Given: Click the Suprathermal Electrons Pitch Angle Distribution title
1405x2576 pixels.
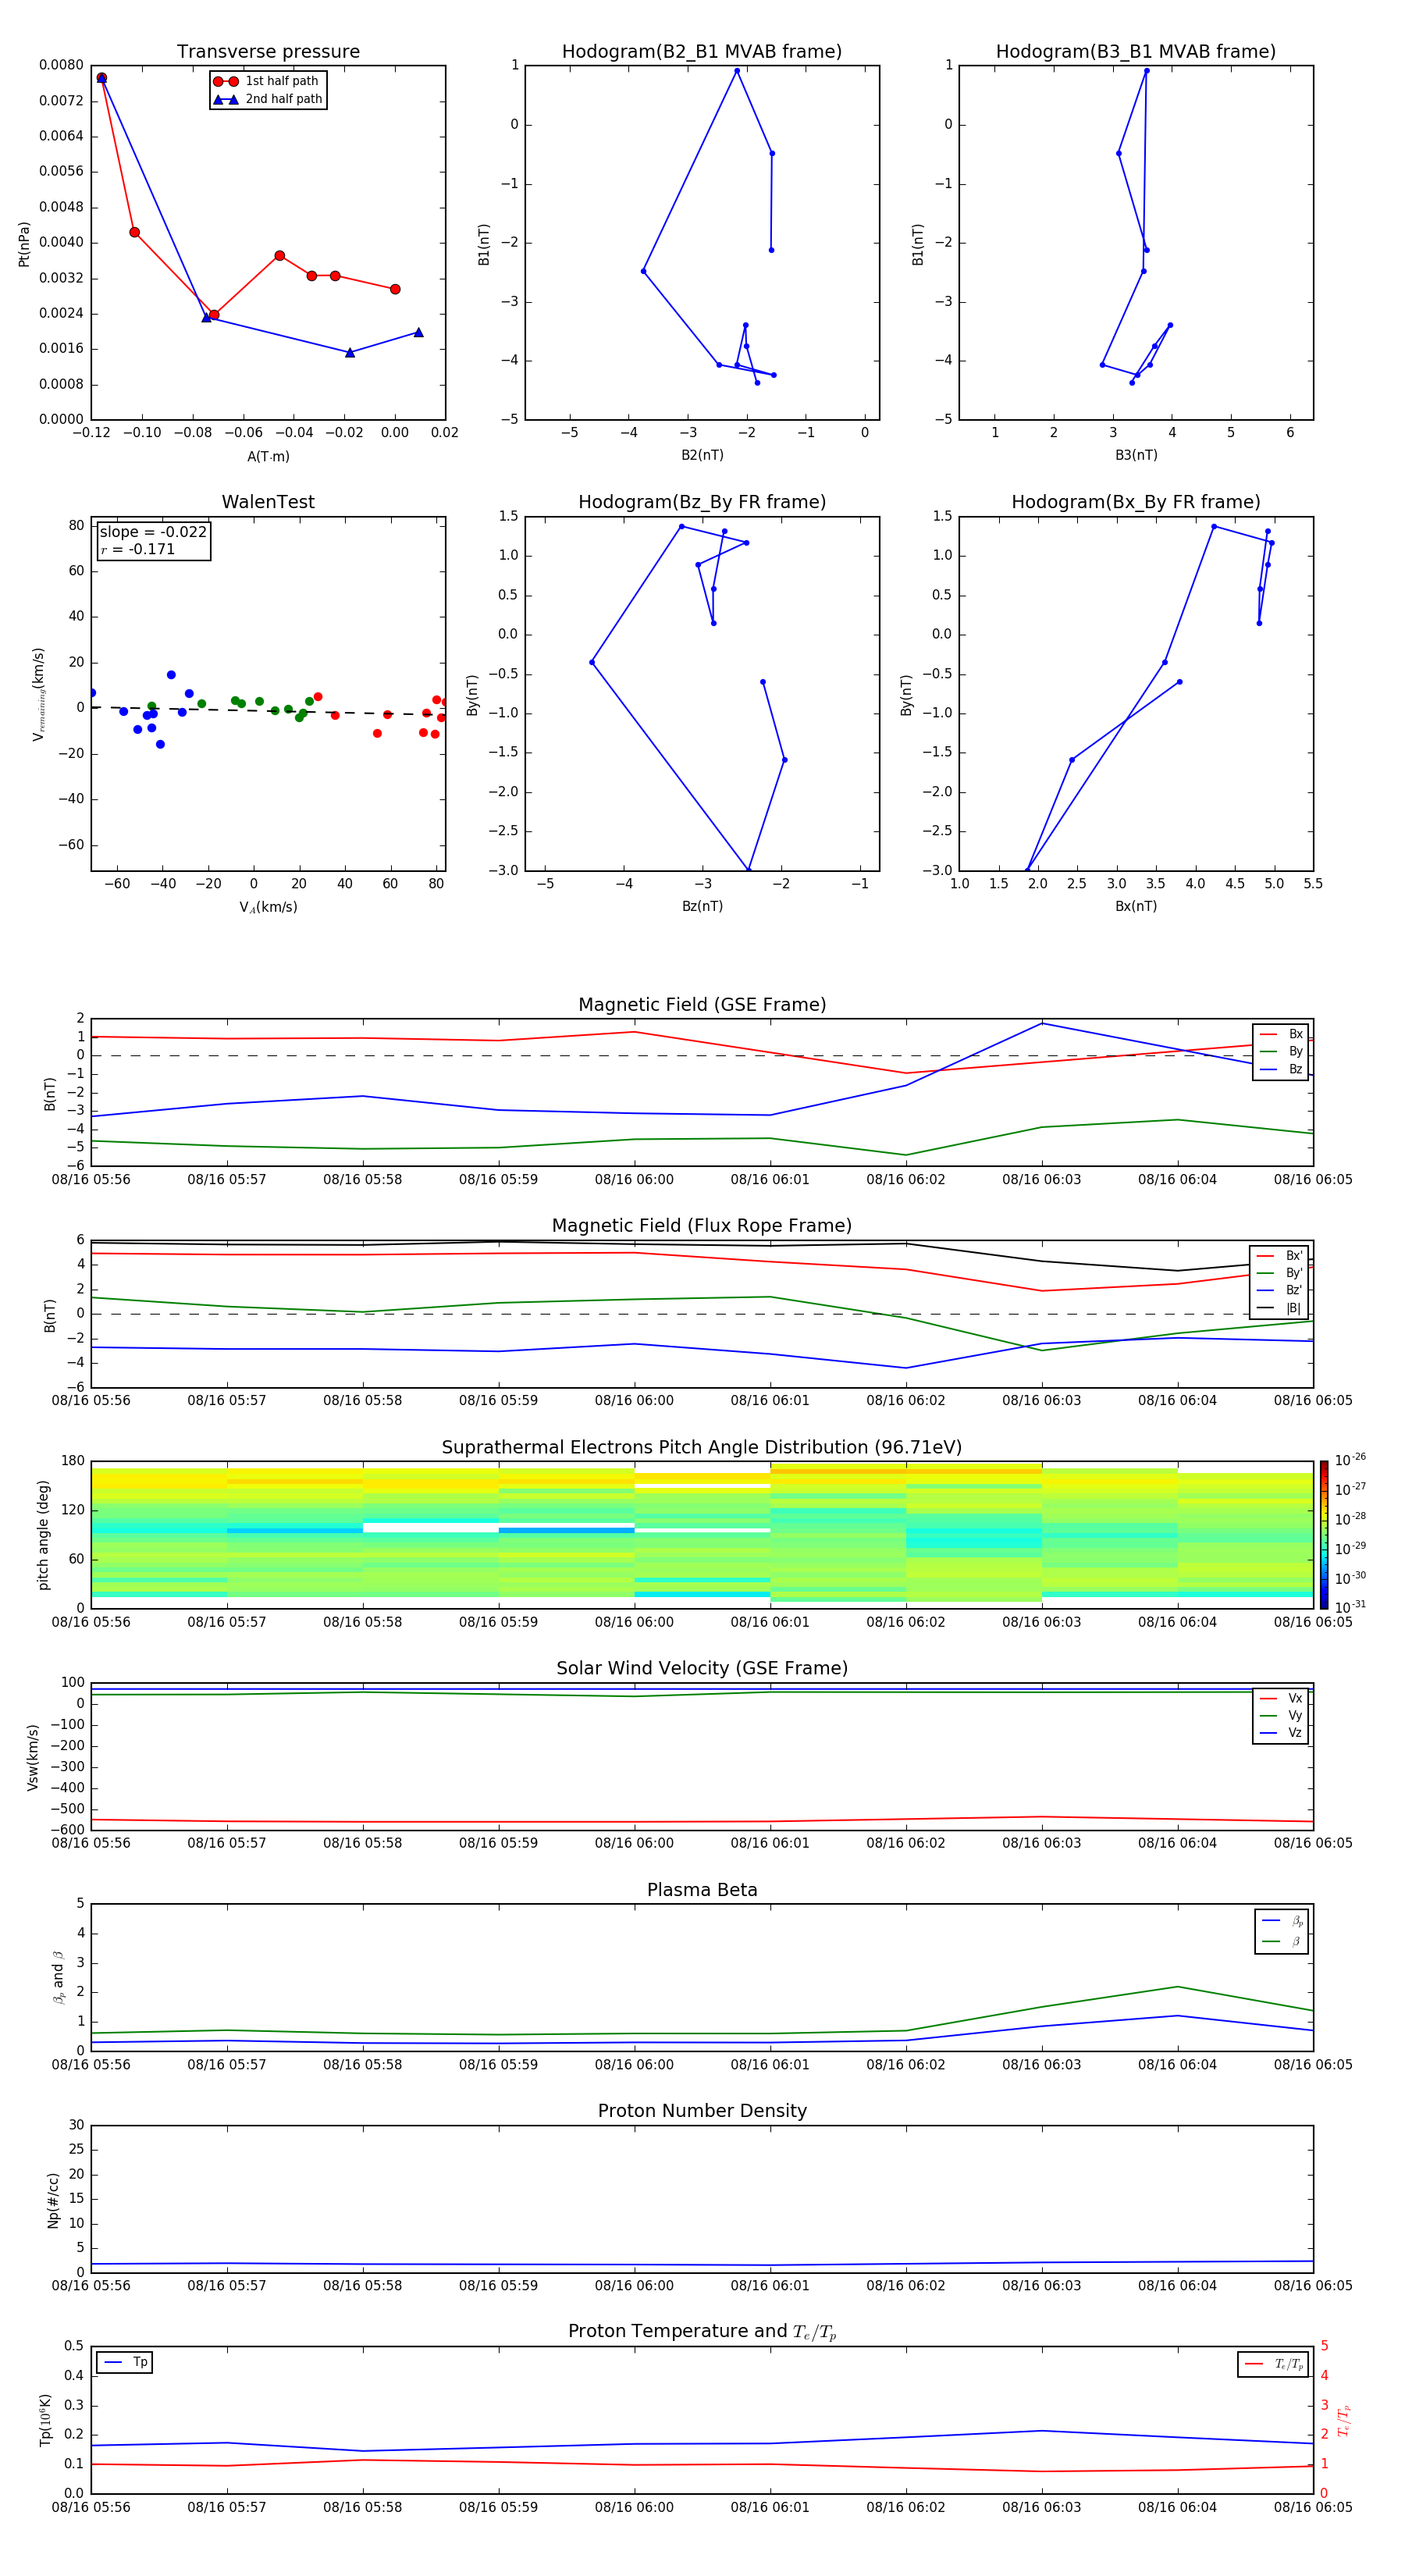Looking at the screenshot, I should [x=702, y=1448].
